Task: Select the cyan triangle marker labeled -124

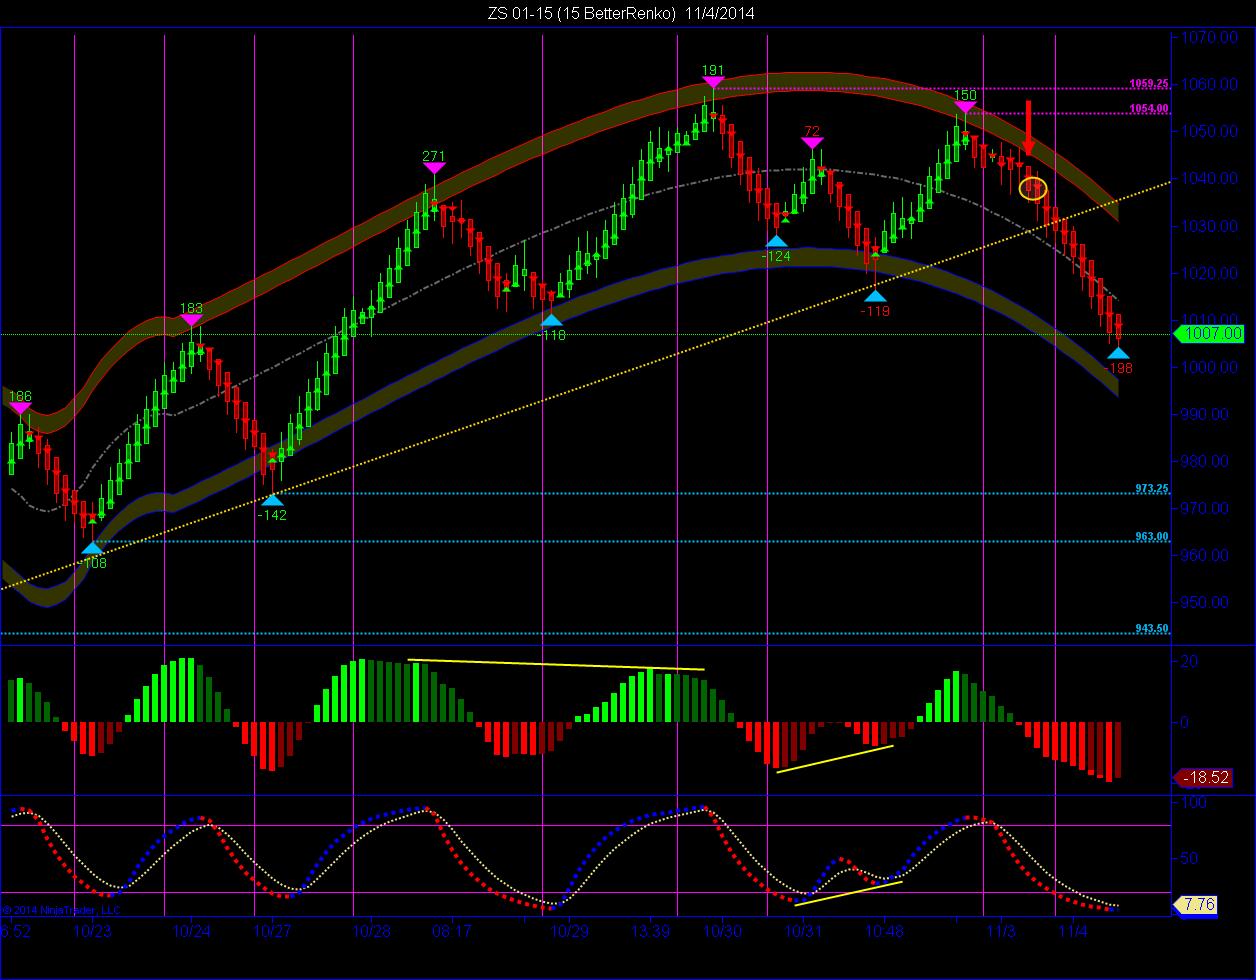Action: [x=776, y=241]
